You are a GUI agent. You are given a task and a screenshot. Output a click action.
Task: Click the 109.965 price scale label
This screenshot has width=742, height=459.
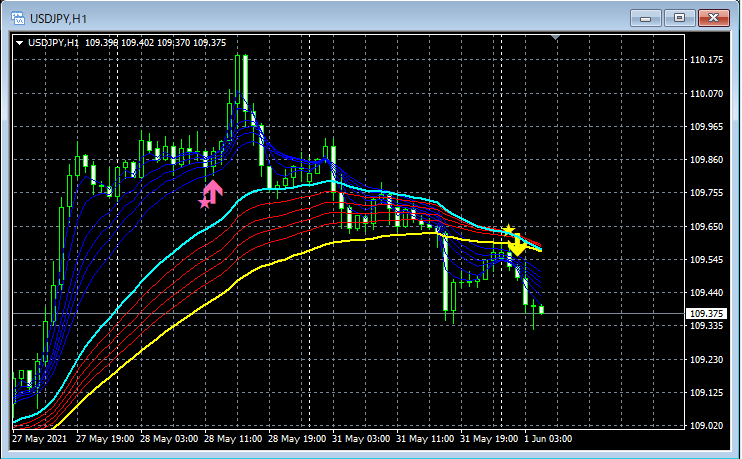pyautogui.click(x=706, y=127)
